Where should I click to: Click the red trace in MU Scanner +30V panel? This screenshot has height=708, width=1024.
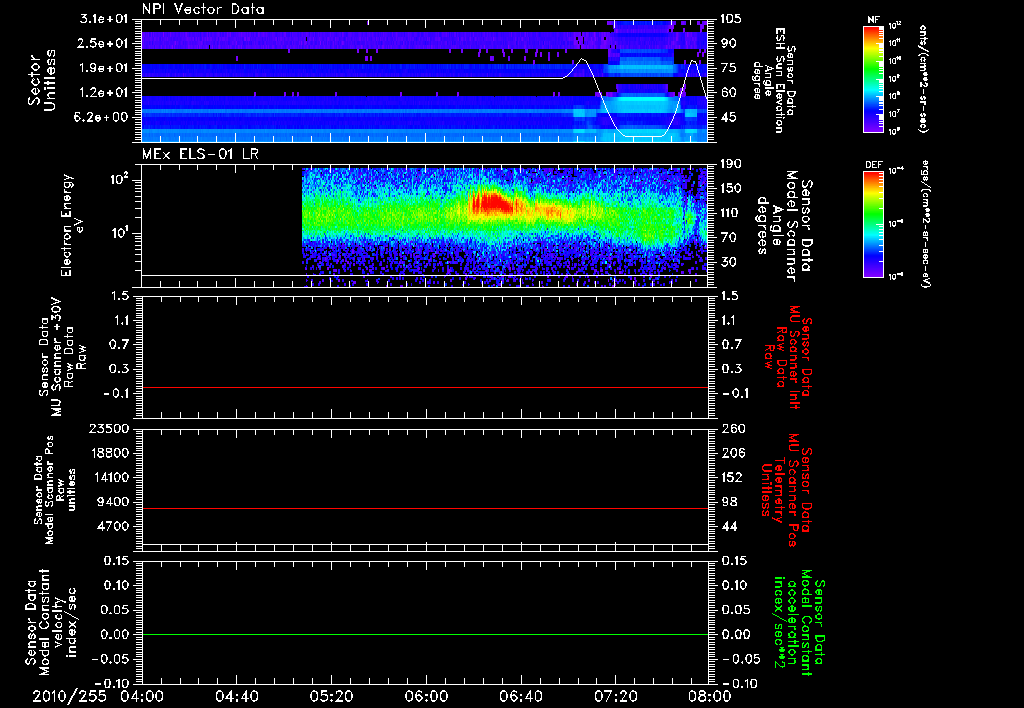pyautogui.click(x=424, y=387)
